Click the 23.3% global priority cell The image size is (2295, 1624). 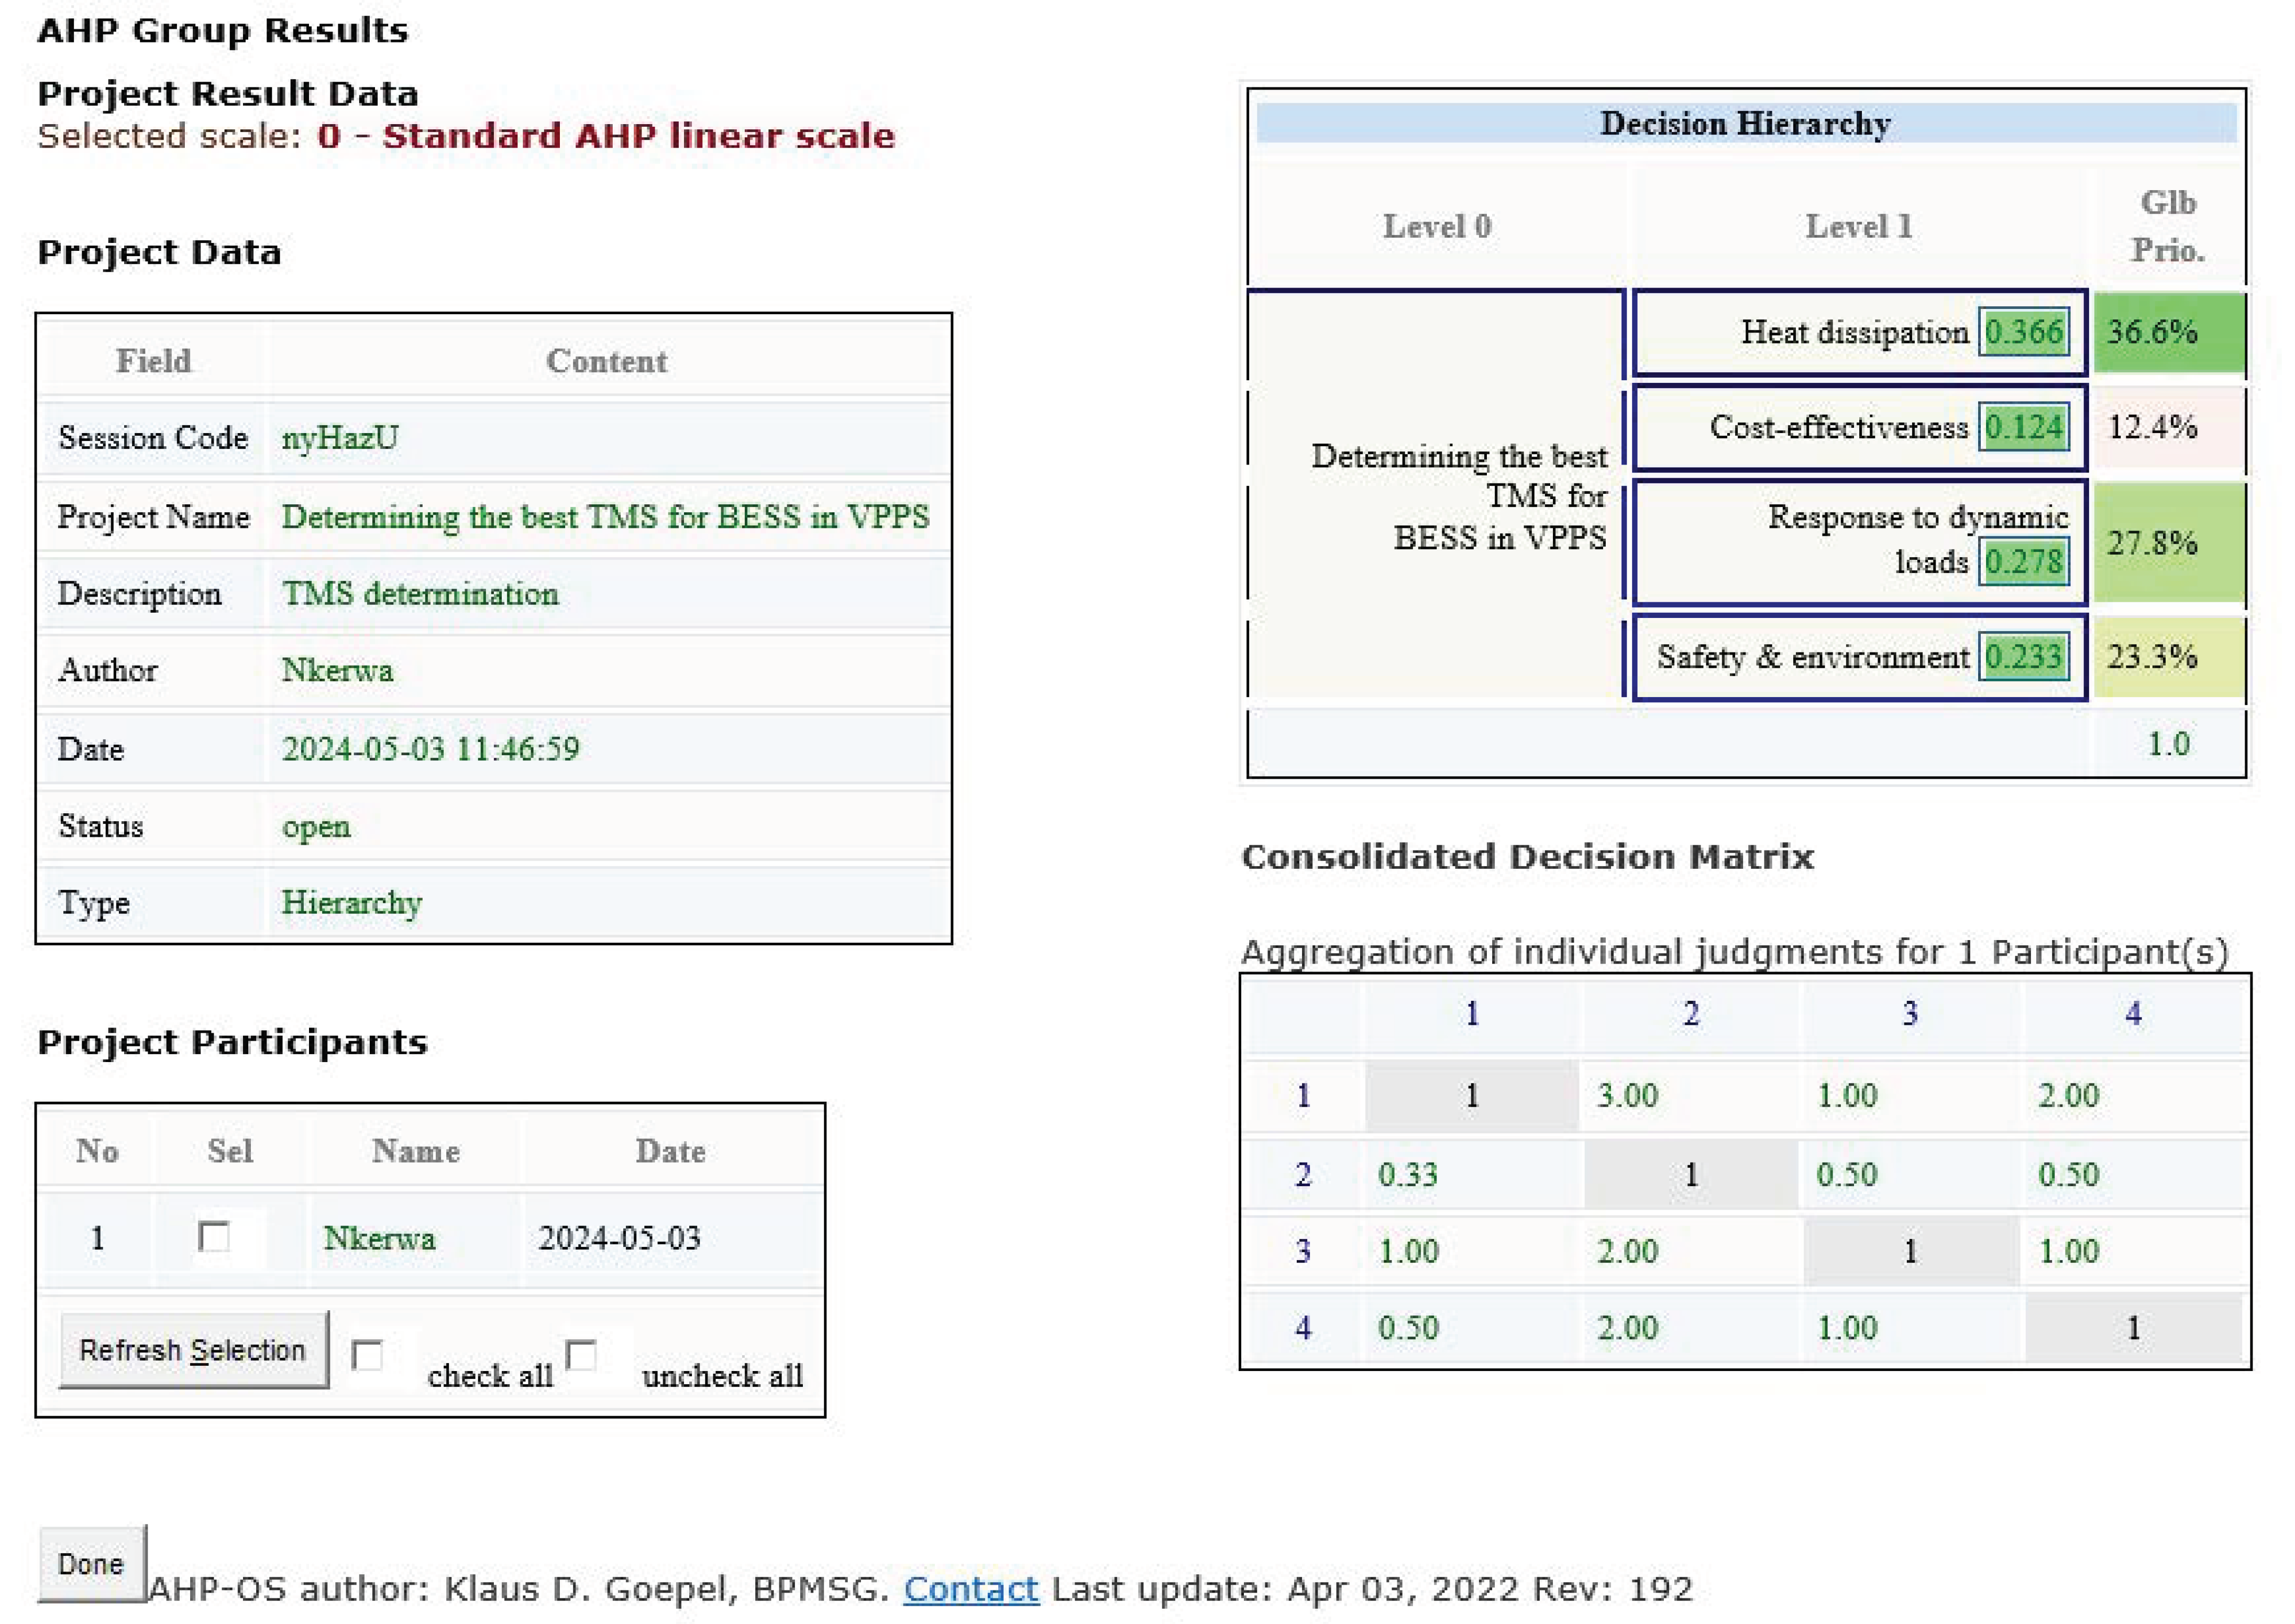[2167, 657]
